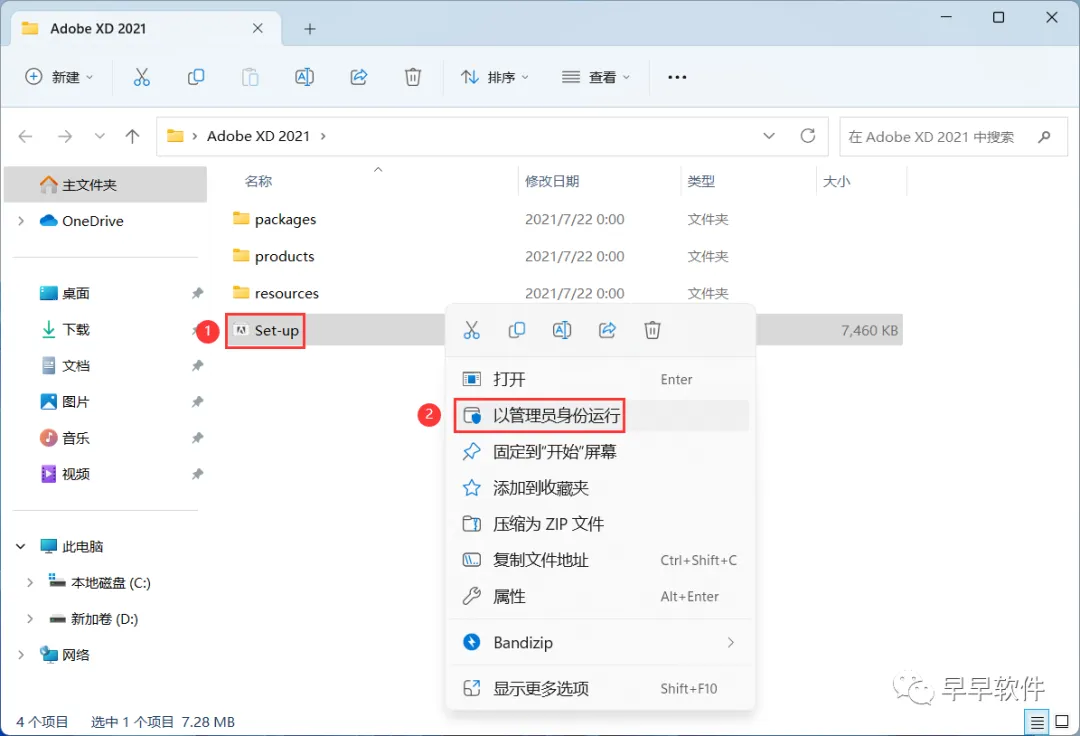Sort by the 修改日期 column header

552,182
